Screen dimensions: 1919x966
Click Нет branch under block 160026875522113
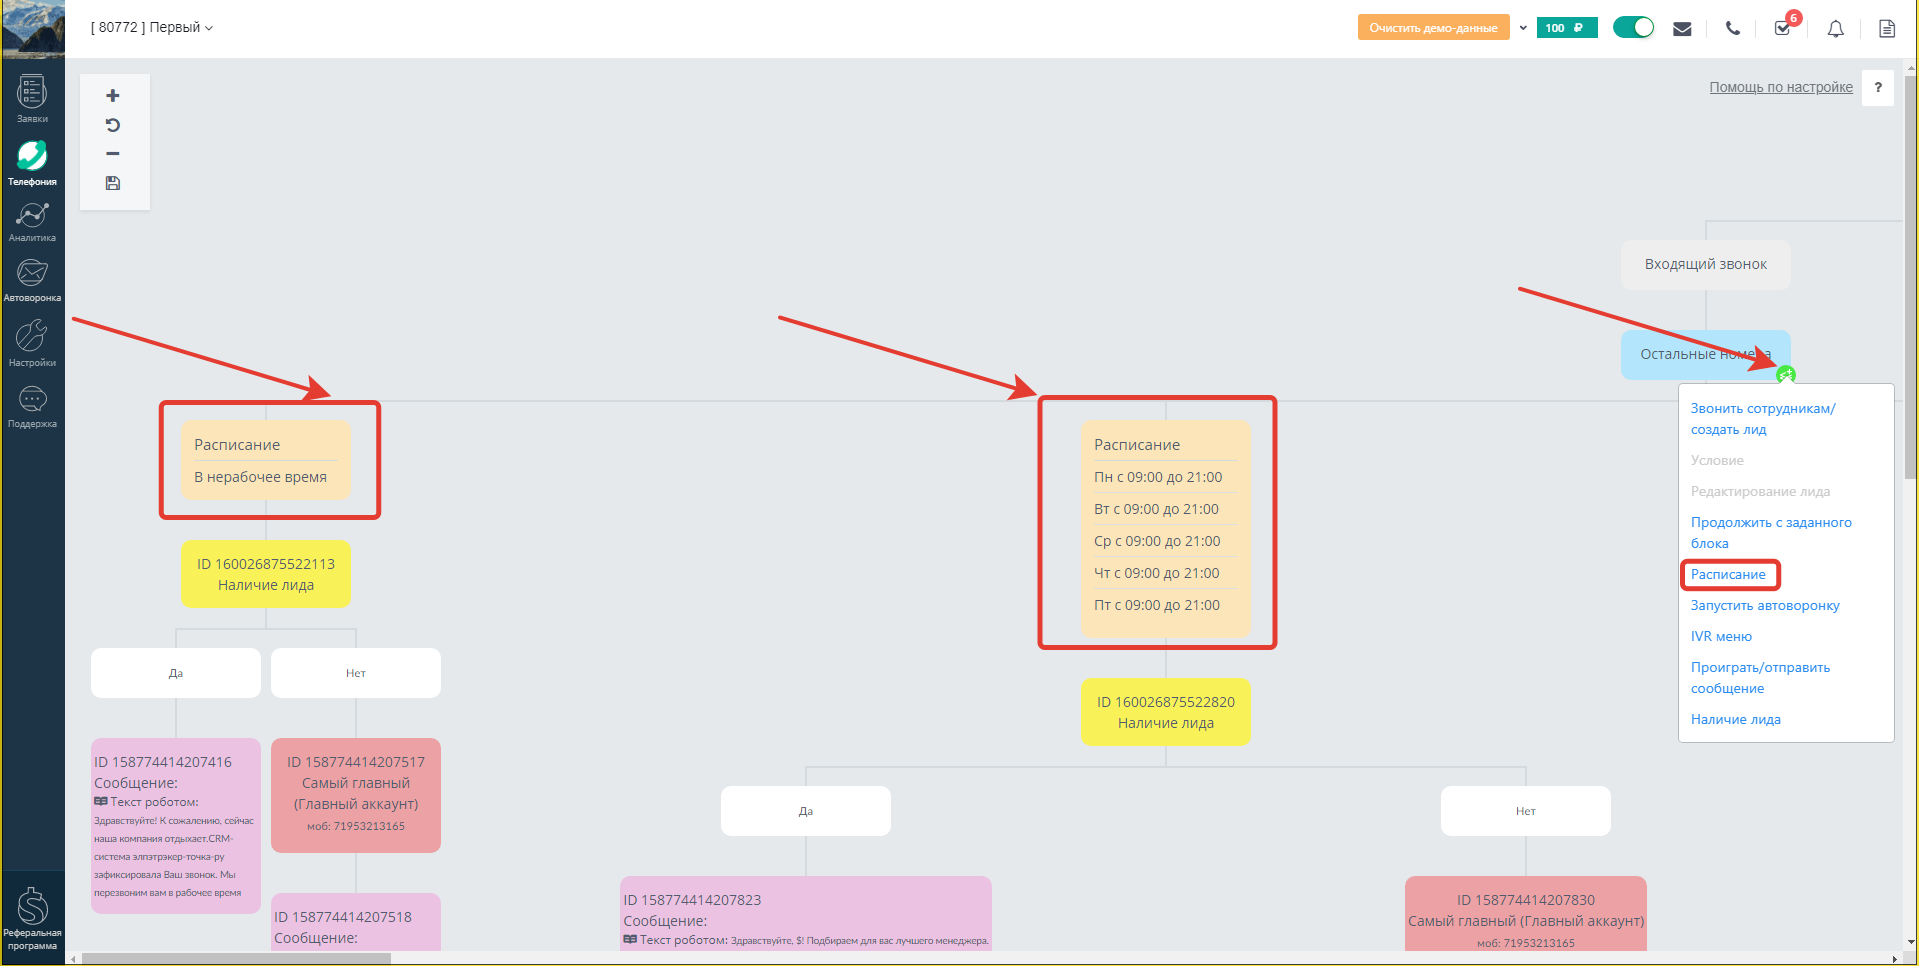point(356,673)
